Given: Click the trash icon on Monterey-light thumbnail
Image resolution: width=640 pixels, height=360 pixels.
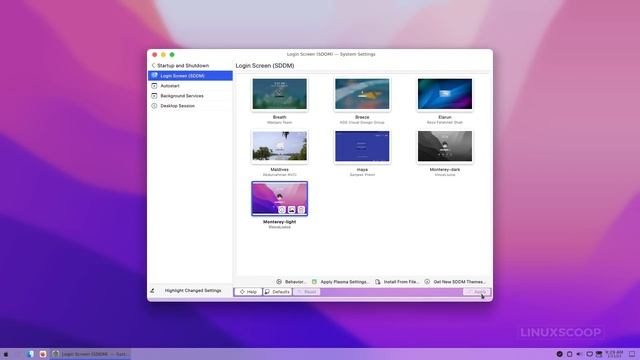Looking at the screenshot, I should tap(301, 210).
